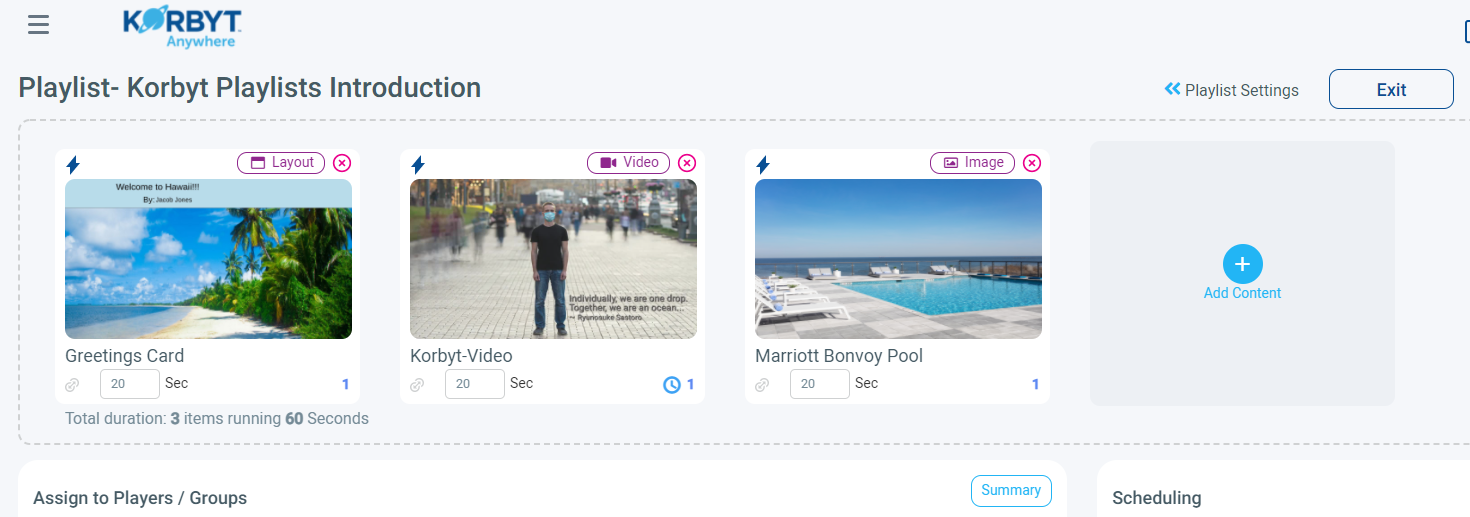Click the Scheduling heading
The height and width of the screenshot is (517, 1470).
click(1157, 498)
